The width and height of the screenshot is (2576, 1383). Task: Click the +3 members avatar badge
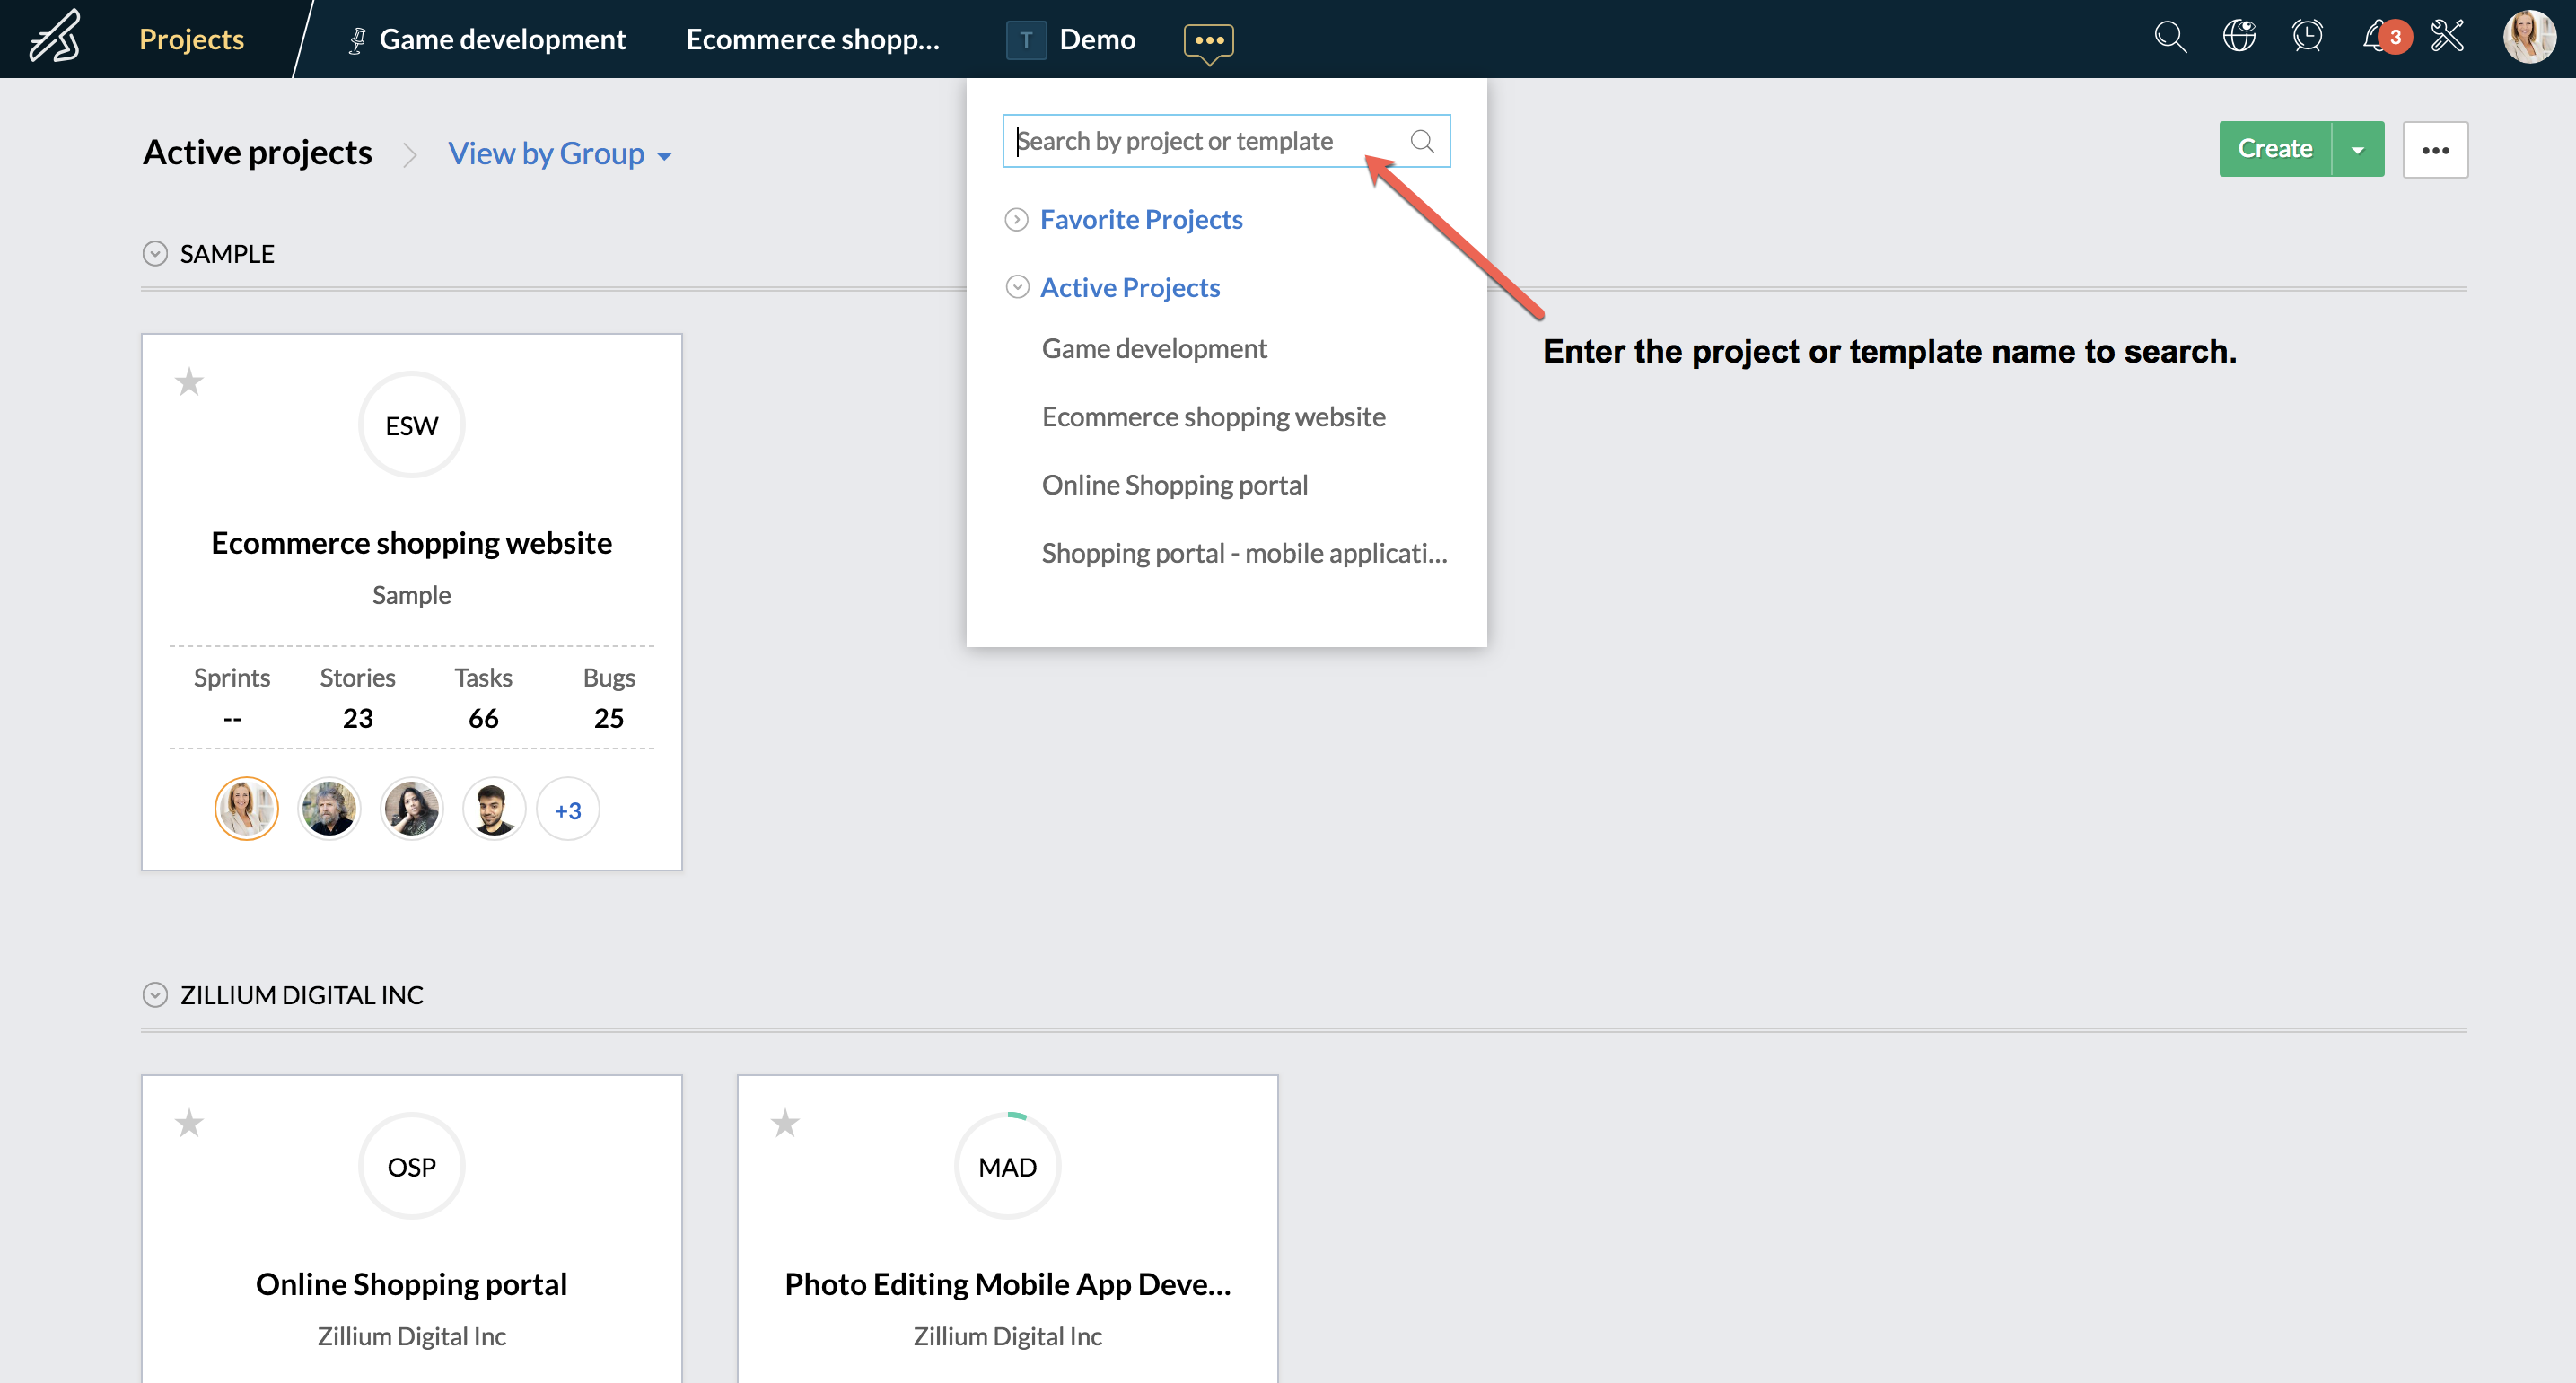pyautogui.click(x=567, y=810)
